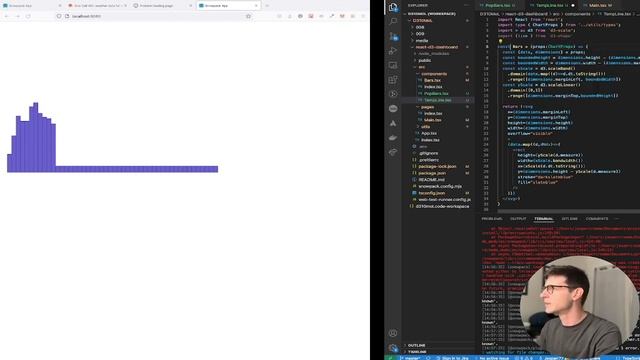Viewport: 640px width, 360px height.
Task: Expand the OUTLINE section
Action: tap(437, 345)
